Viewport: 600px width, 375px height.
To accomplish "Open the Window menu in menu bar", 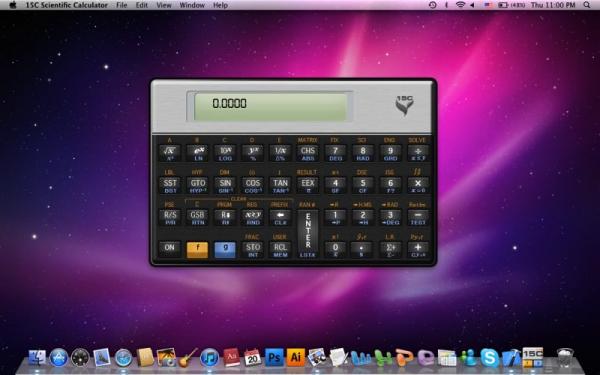I will [x=192, y=5].
